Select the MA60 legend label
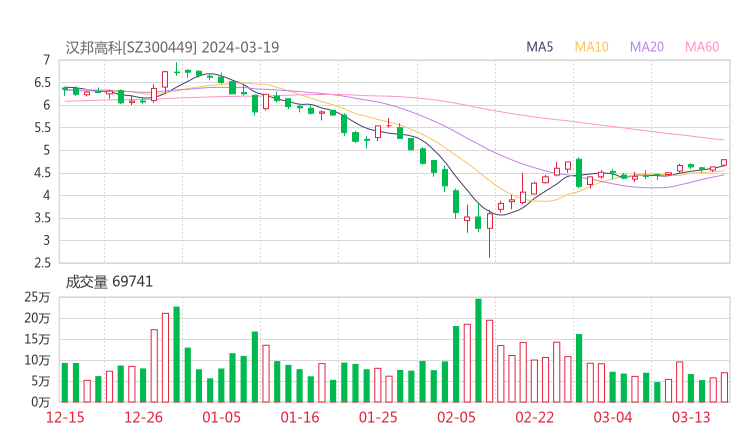 [x=702, y=47]
